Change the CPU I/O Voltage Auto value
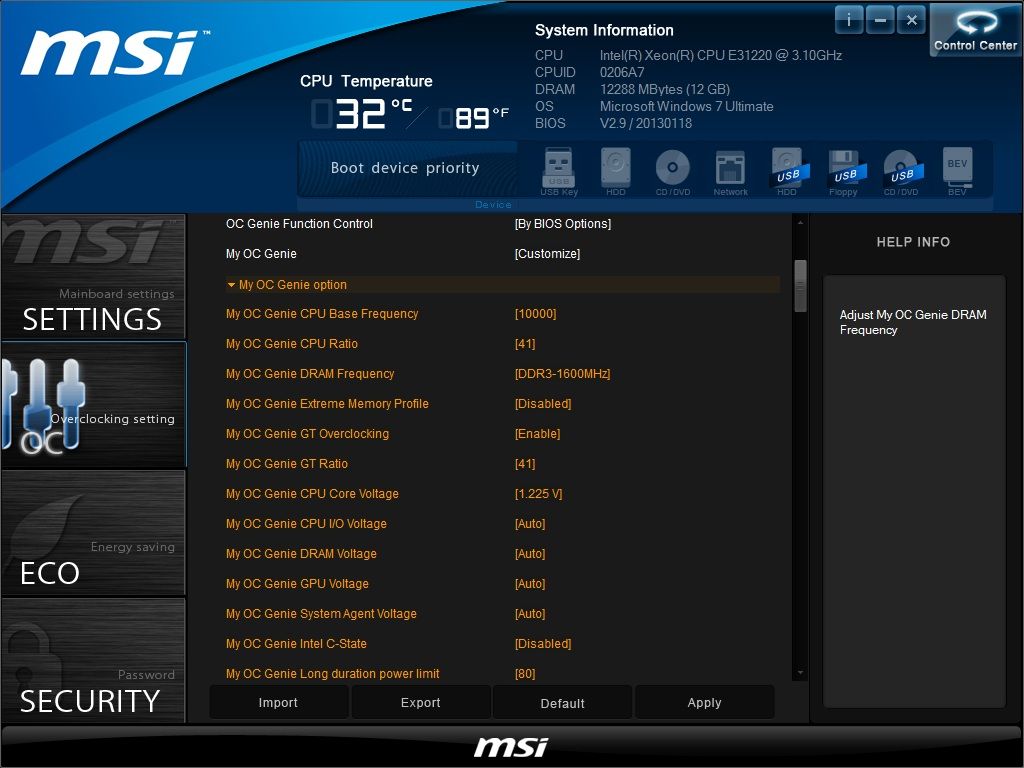Image resolution: width=1024 pixels, height=768 pixels. pyautogui.click(x=530, y=524)
